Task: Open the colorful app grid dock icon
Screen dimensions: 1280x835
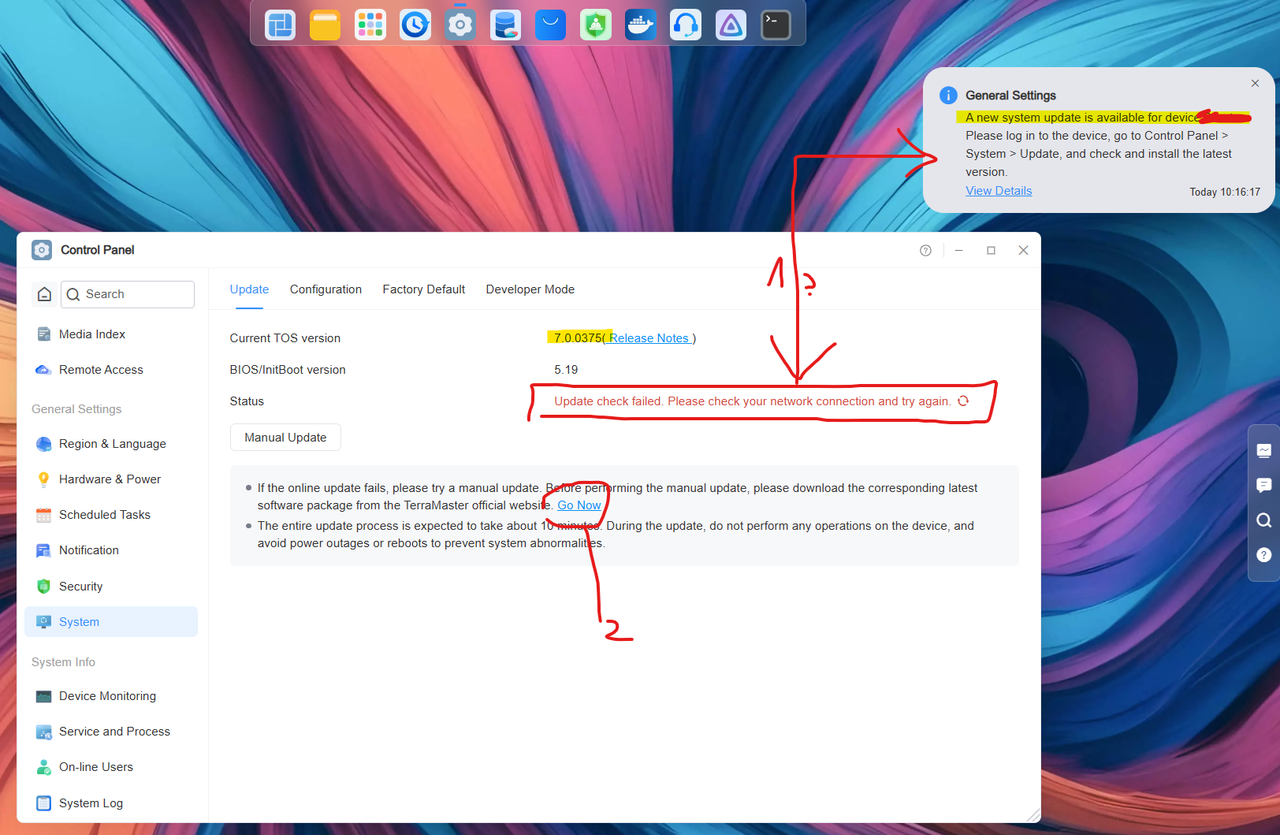Action: [370, 25]
